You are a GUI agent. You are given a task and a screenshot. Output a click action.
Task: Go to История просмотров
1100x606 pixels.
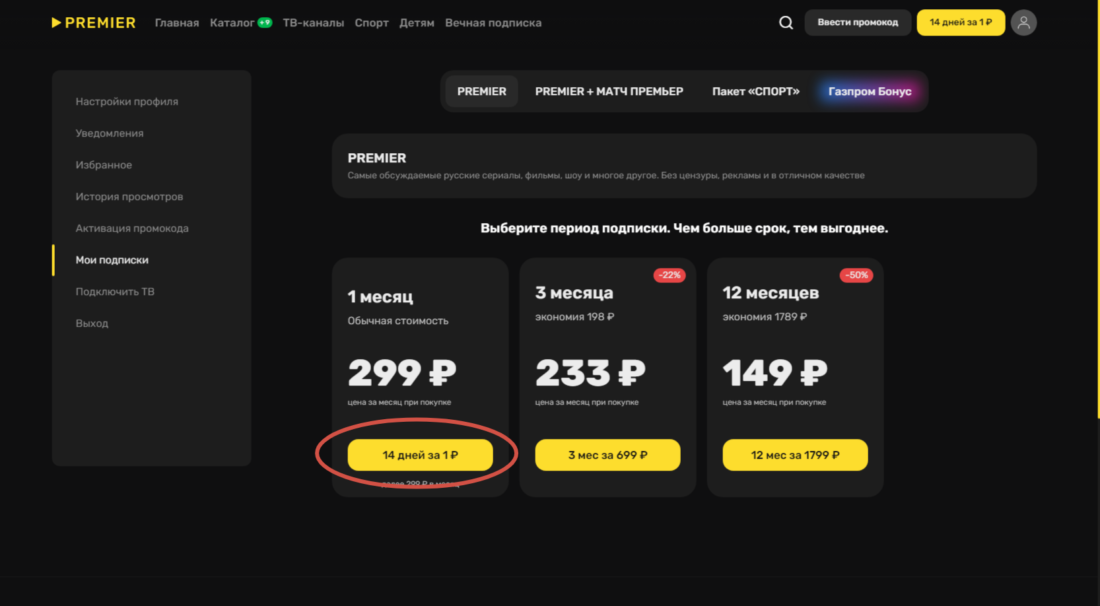pos(129,197)
